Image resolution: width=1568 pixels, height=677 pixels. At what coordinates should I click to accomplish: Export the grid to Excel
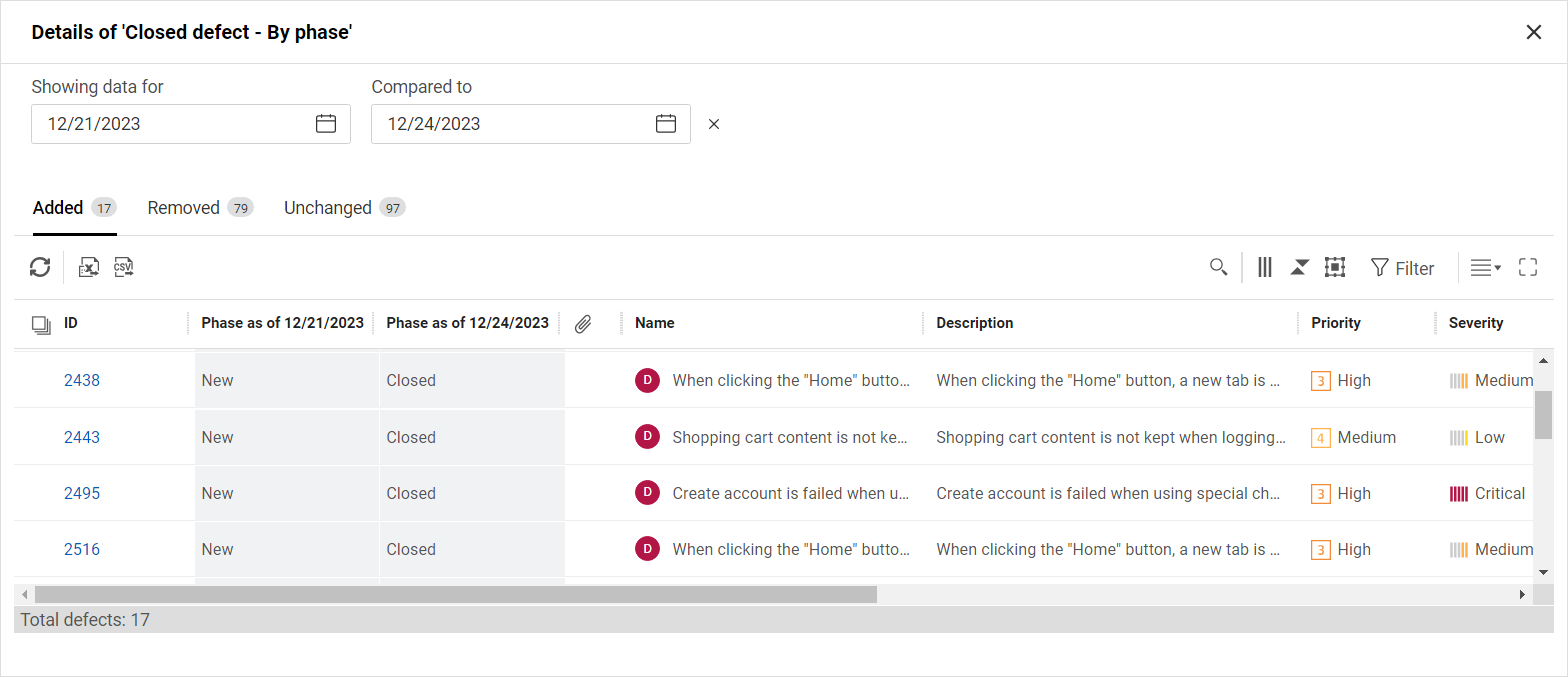(89, 267)
